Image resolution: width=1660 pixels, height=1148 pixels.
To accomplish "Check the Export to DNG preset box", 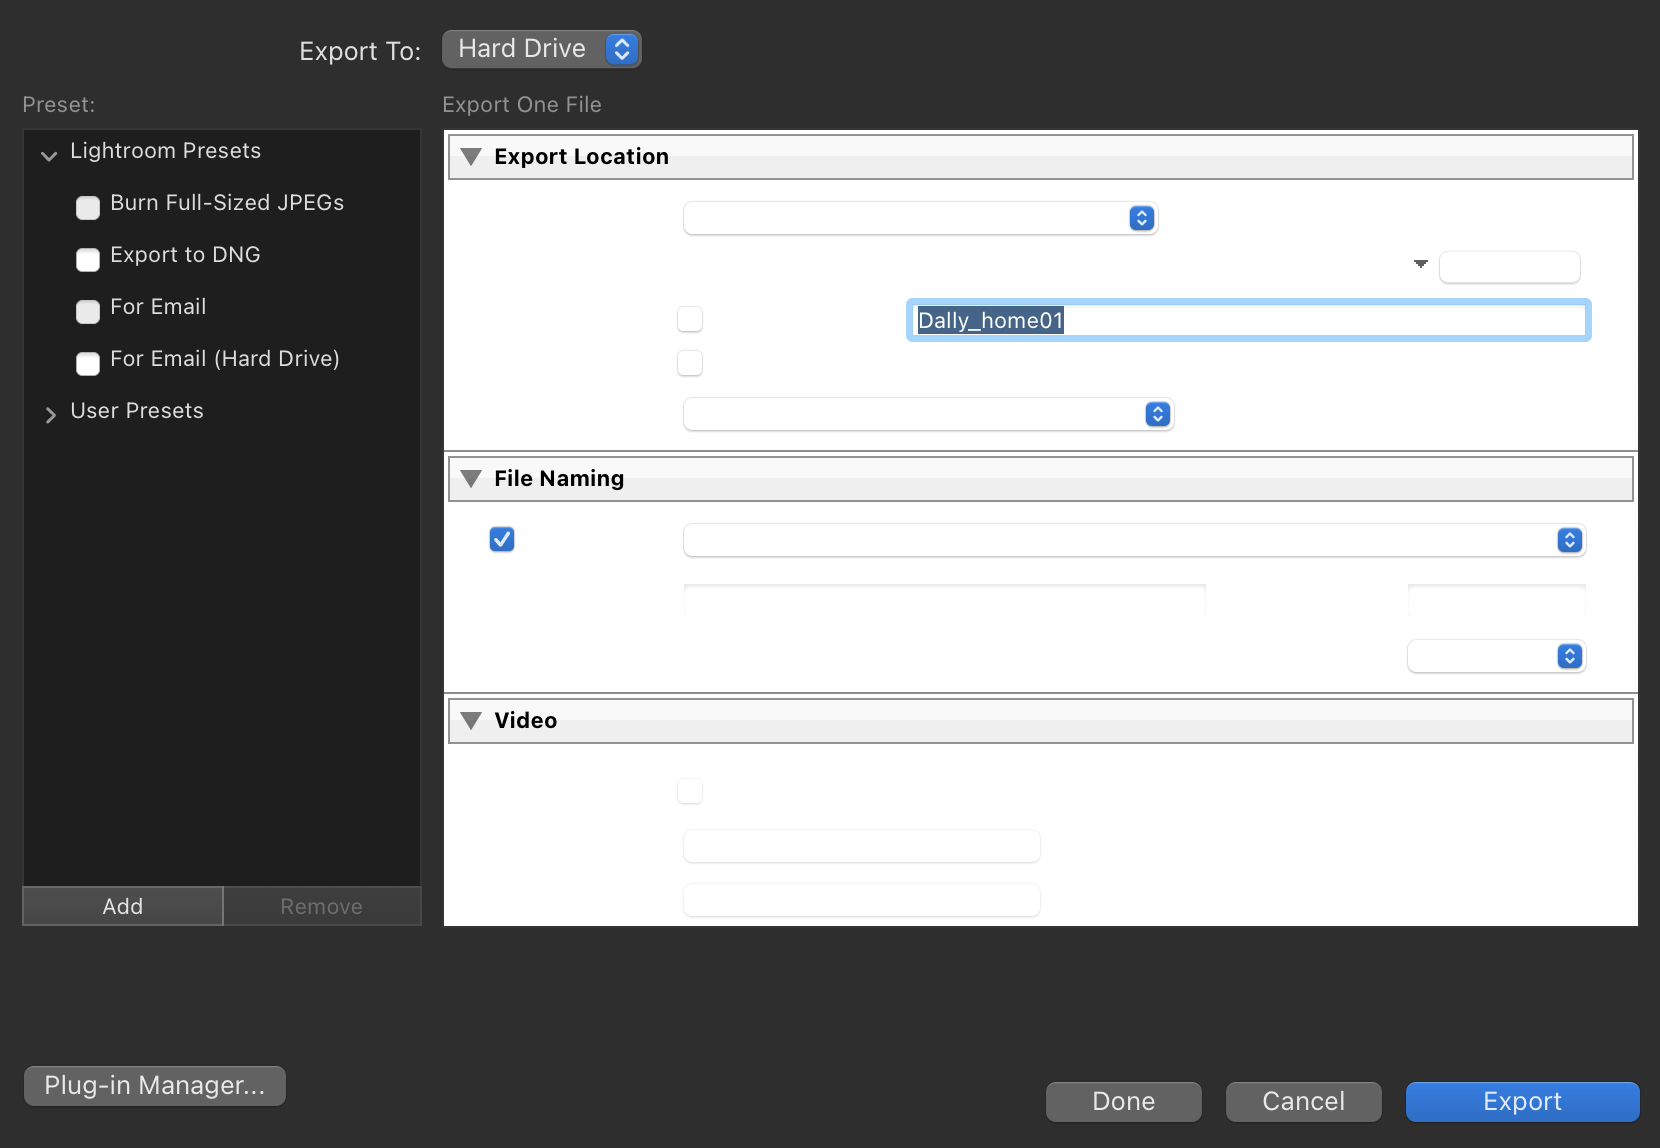I will tap(88, 259).
